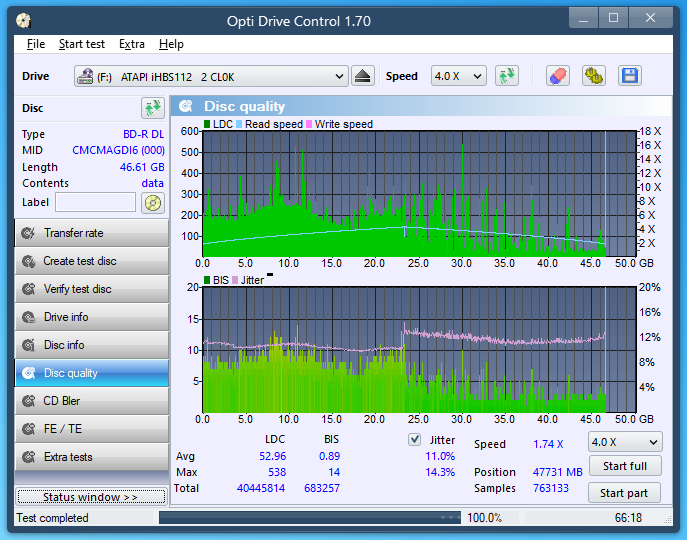Open the Start test menu
The height and width of the screenshot is (540, 687).
[81, 44]
